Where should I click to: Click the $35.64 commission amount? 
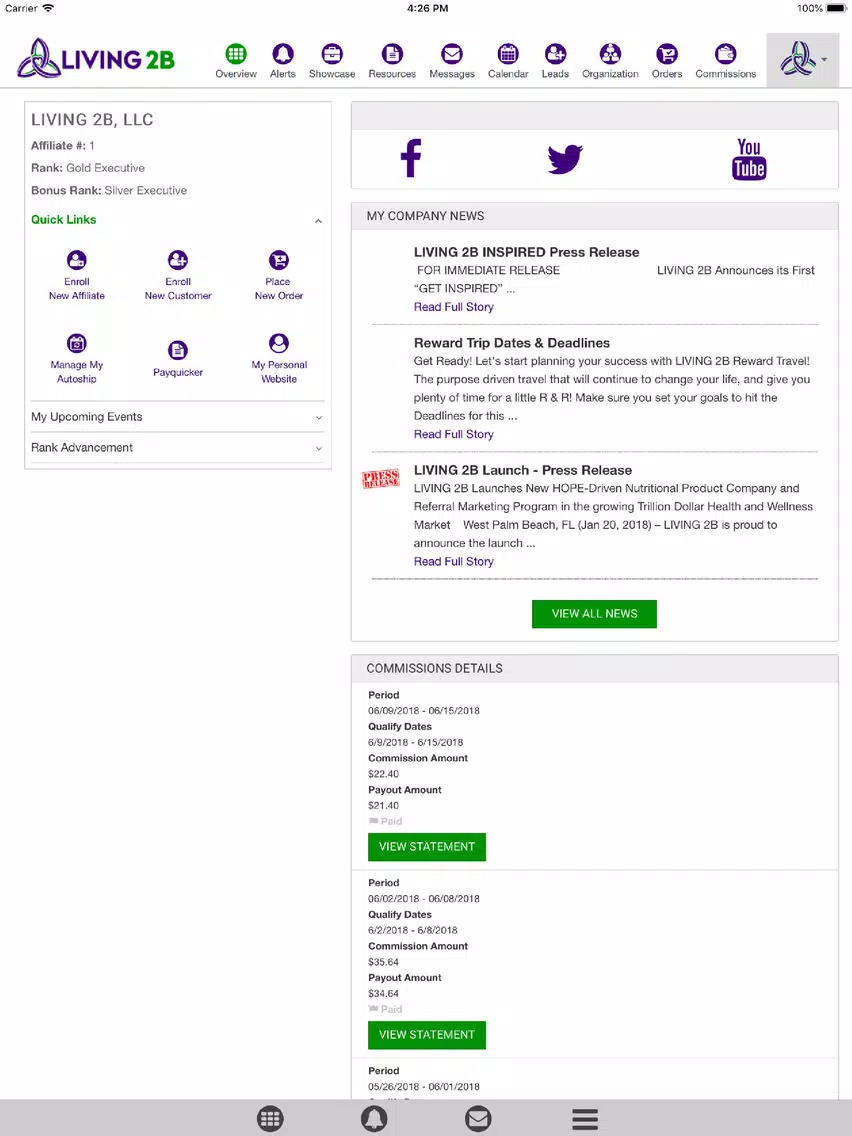tap(383, 962)
